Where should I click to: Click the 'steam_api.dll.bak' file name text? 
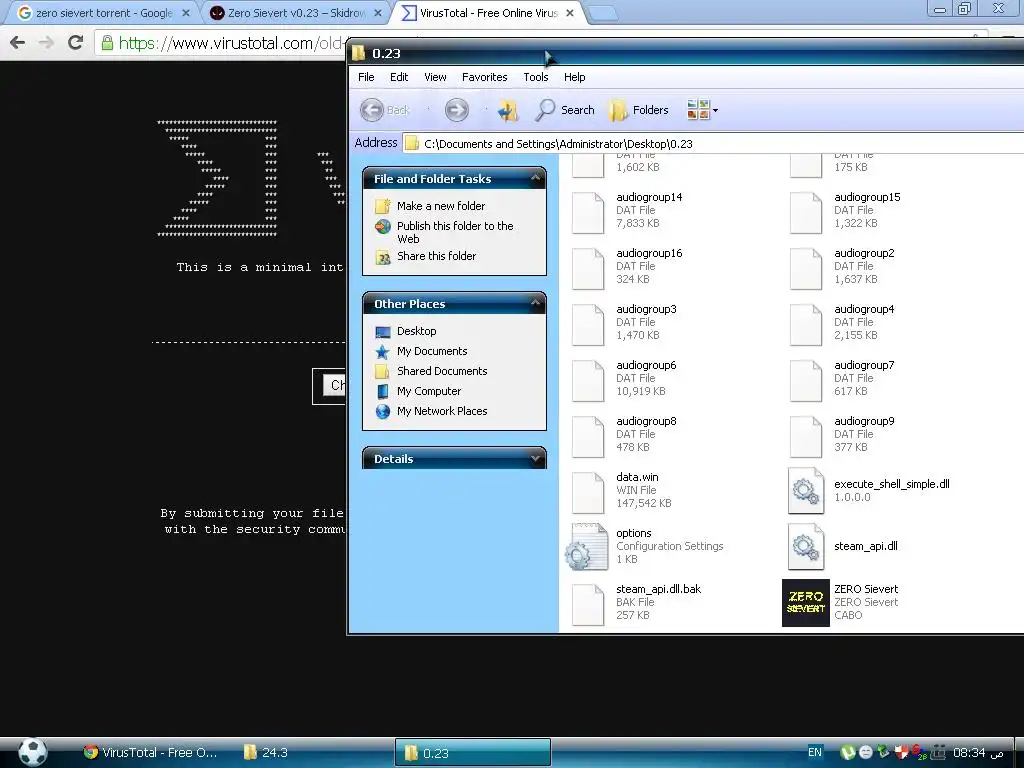click(658, 589)
